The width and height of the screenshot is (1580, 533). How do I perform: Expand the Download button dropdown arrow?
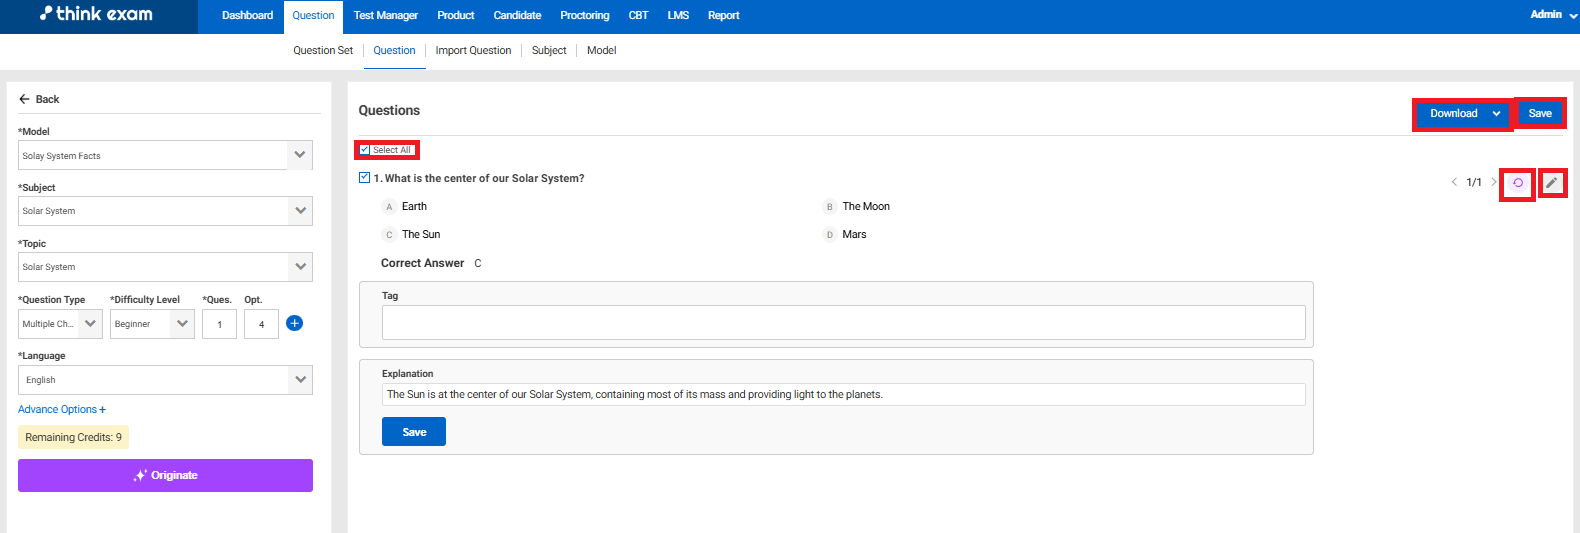coord(1496,114)
